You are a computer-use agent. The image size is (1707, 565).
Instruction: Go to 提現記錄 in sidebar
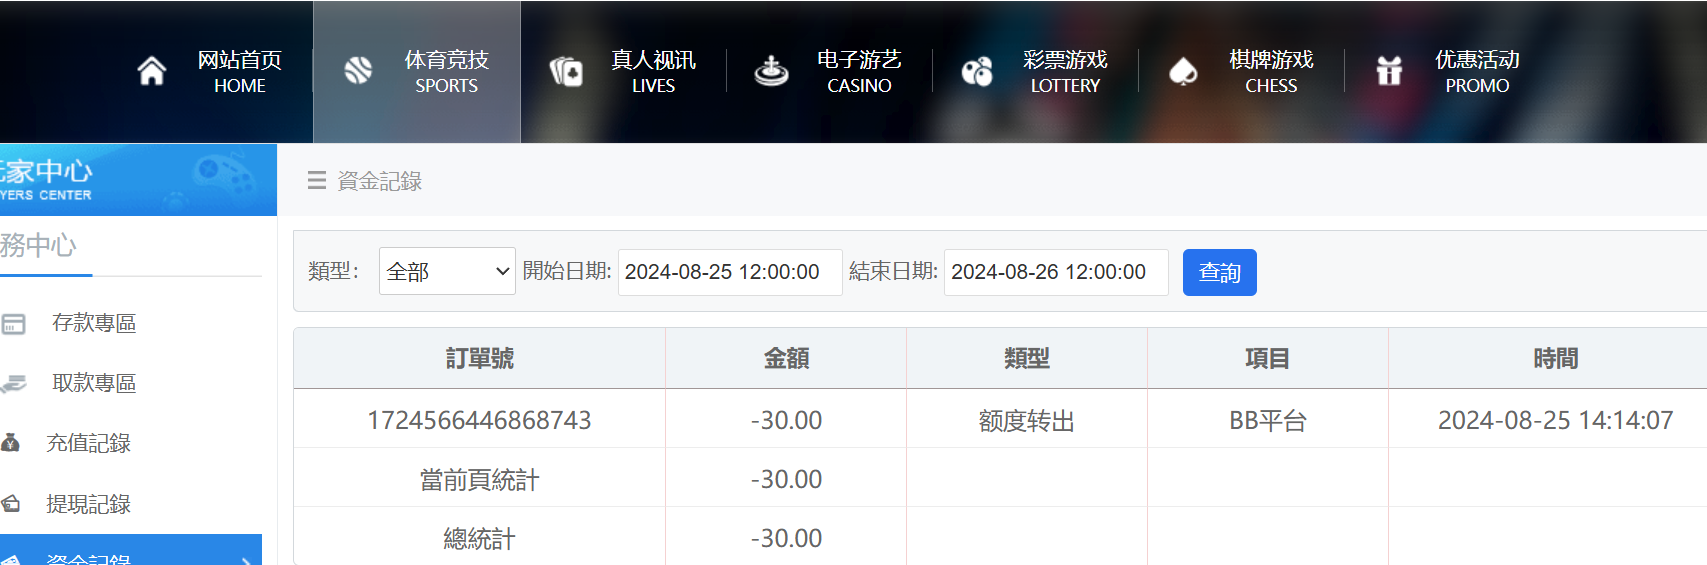click(x=88, y=504)
